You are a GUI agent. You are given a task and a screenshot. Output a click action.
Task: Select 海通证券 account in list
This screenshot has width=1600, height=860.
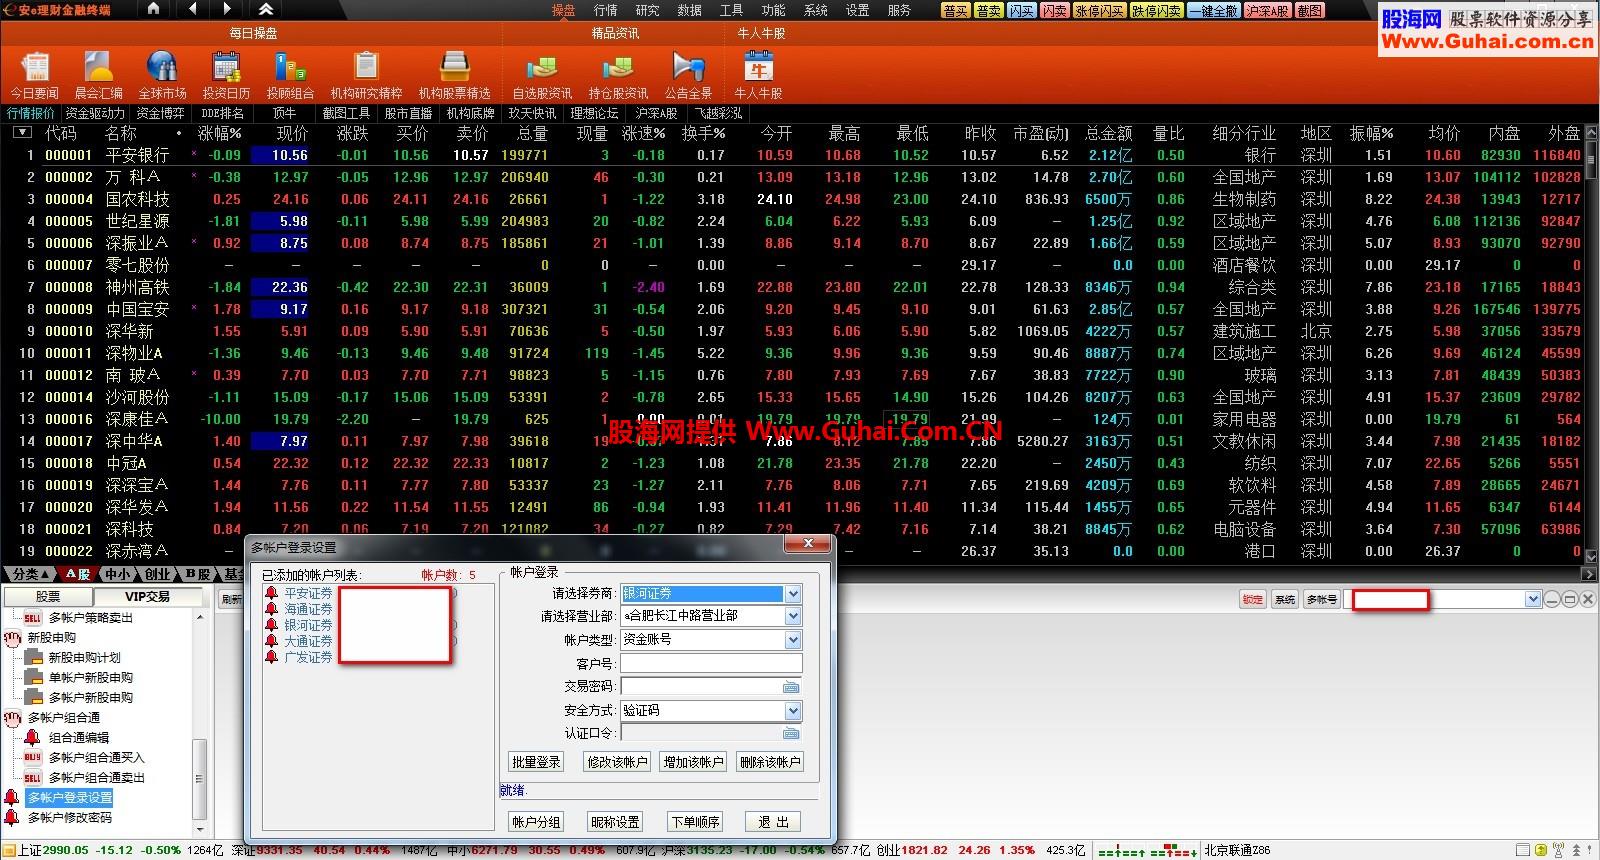[308, 609]
